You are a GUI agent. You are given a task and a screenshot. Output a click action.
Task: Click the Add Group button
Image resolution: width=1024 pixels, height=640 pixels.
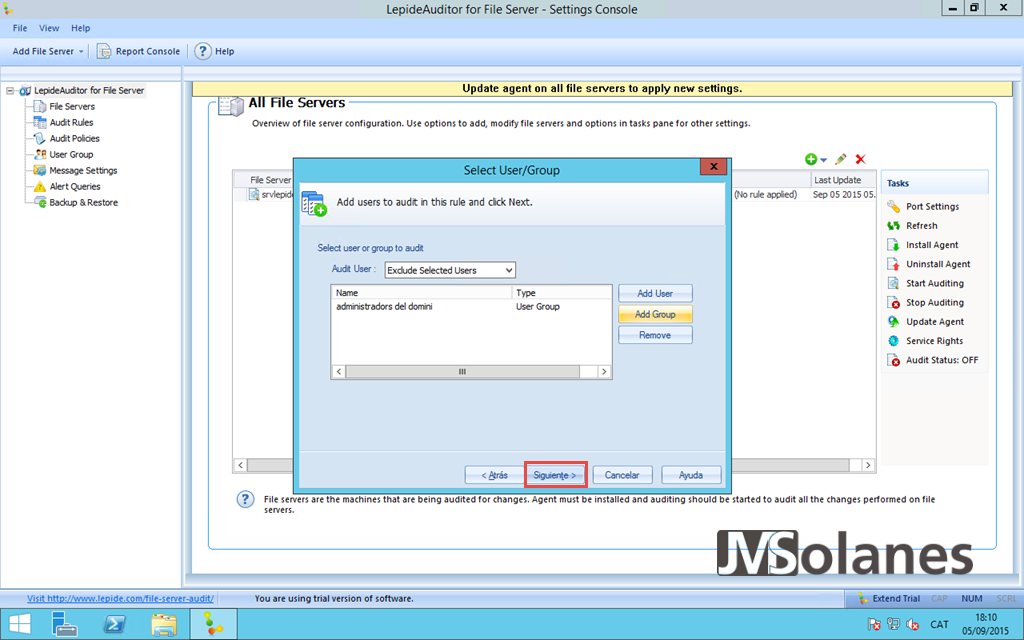click(x=655, y=314)
